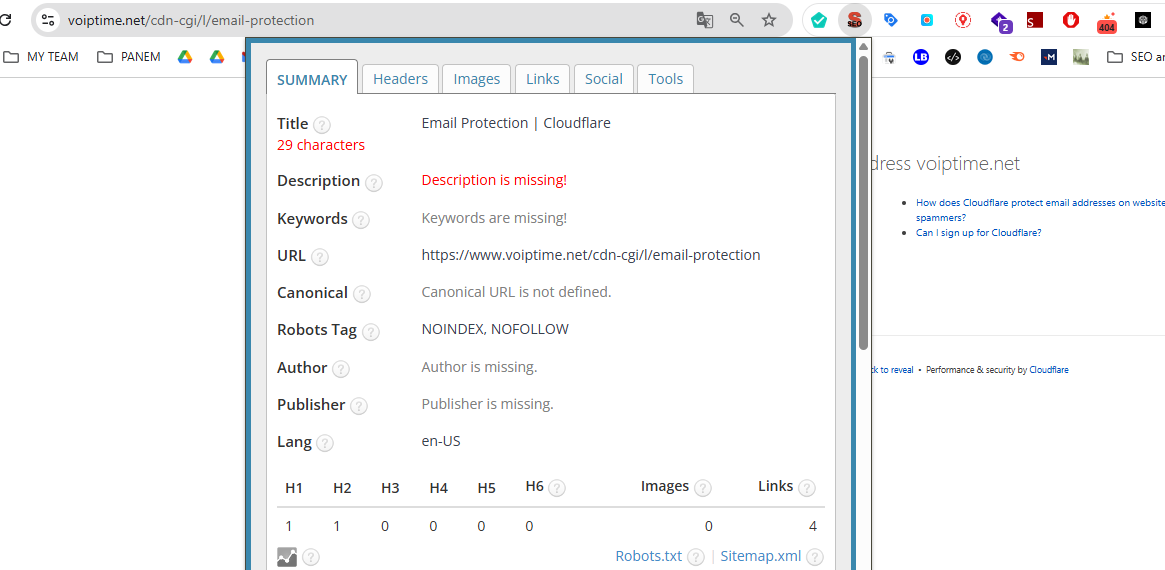Screen dimensions: 1165x570
Task: Focus the address bar URL text
Action: 191,20
